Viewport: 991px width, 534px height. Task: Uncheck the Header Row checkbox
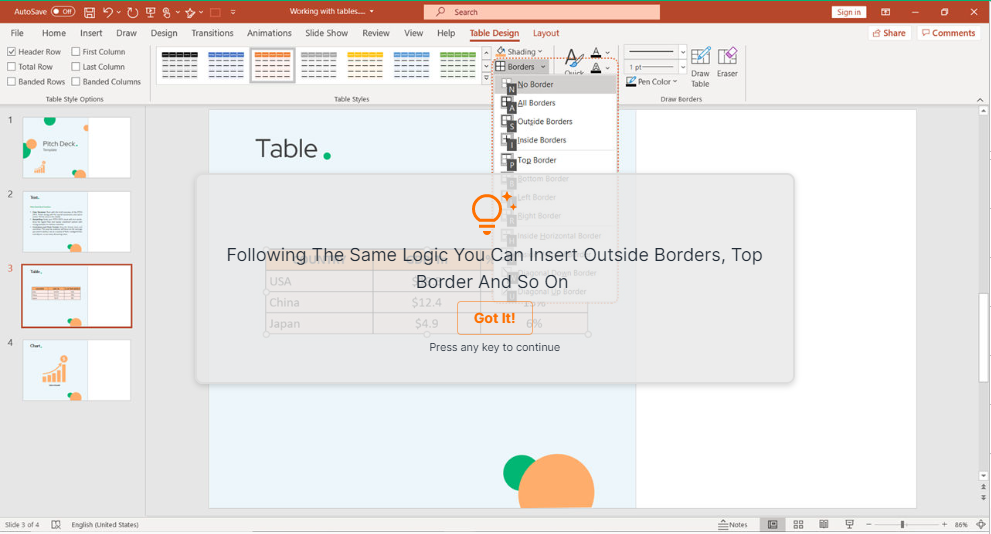[11, 52]
